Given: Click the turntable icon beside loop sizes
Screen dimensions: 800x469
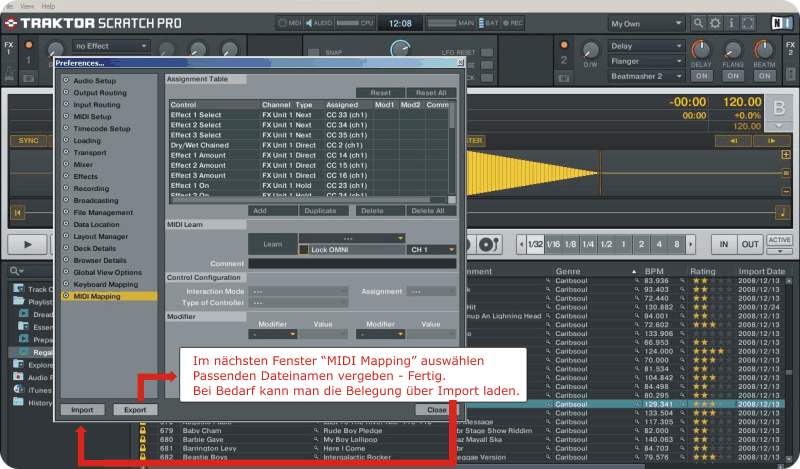Looking at the screenshot, I should pyautogui.click(x=490, y=244).
